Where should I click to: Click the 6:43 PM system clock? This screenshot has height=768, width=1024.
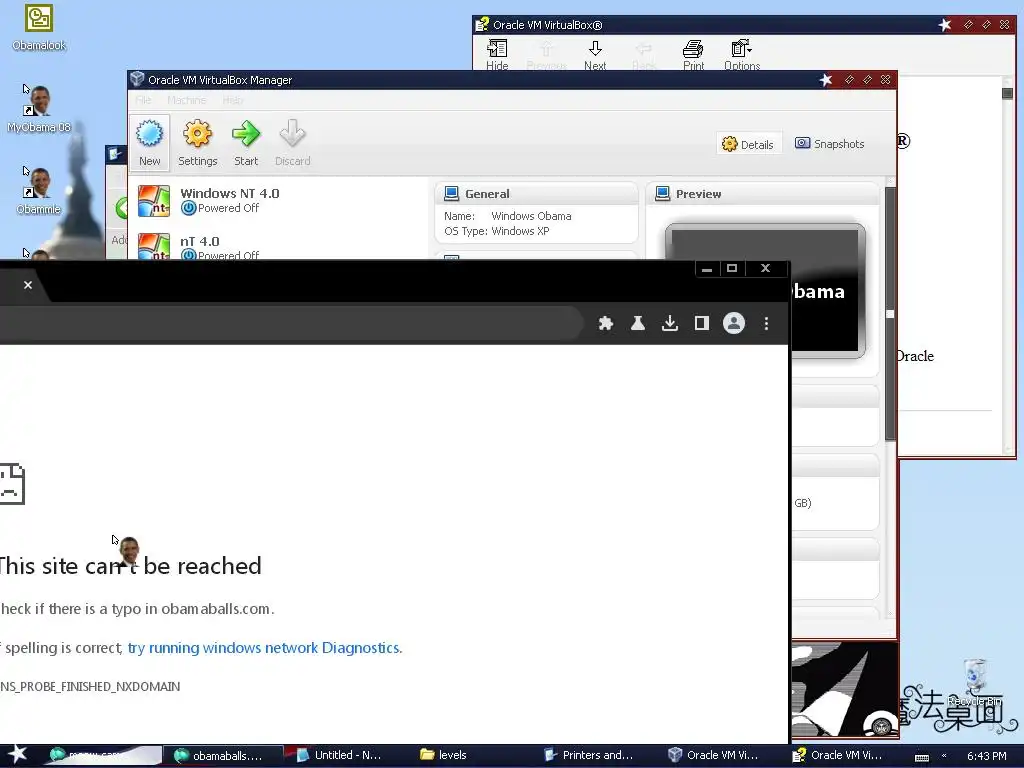coord(987,756)
